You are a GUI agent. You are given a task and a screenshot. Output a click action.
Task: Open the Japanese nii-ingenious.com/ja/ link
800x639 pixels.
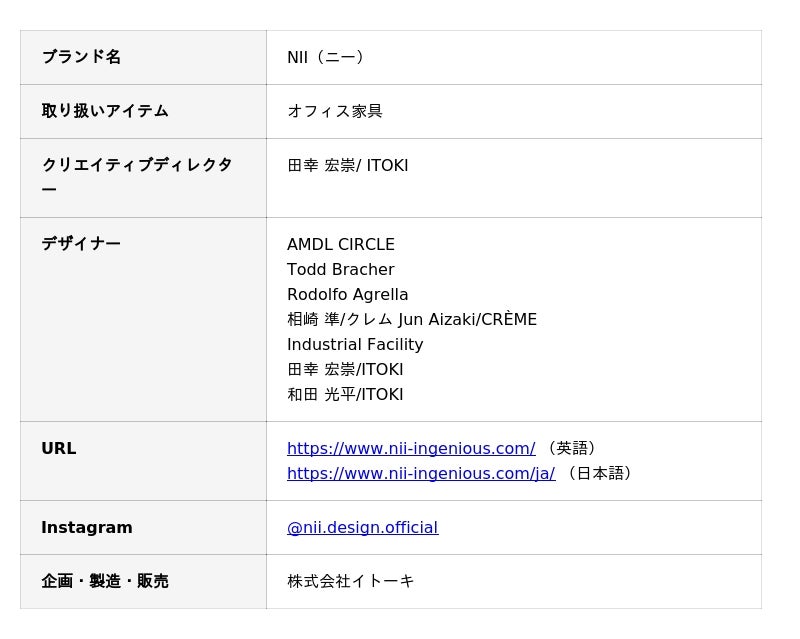click(x=420, y=473)
